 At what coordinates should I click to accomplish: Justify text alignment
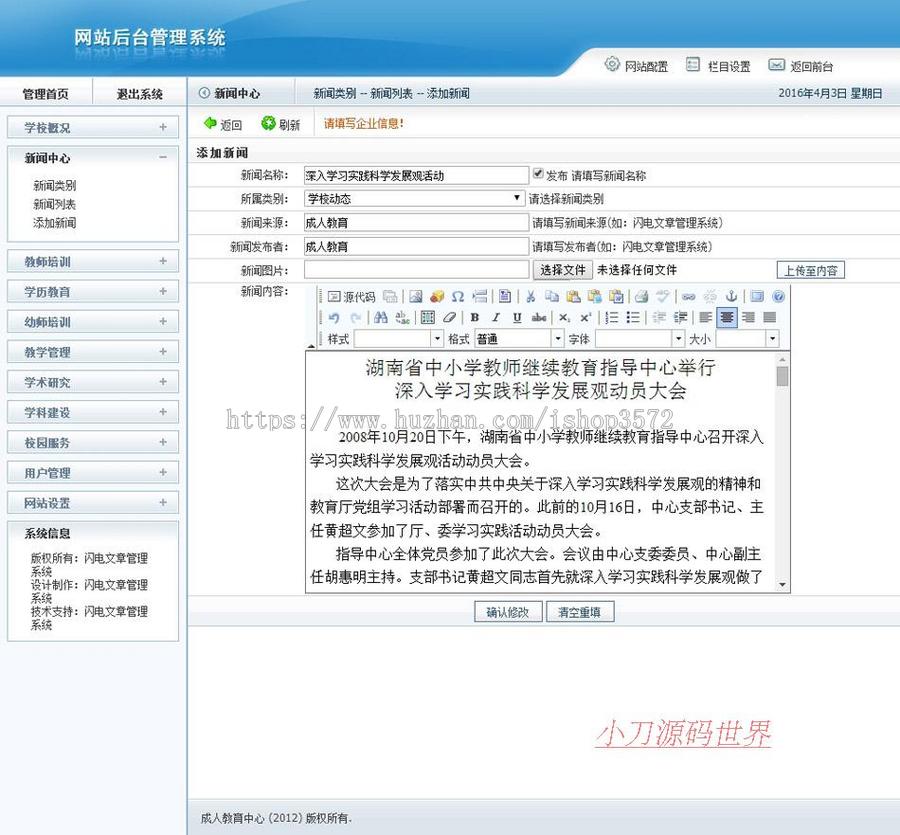[770, 317]
